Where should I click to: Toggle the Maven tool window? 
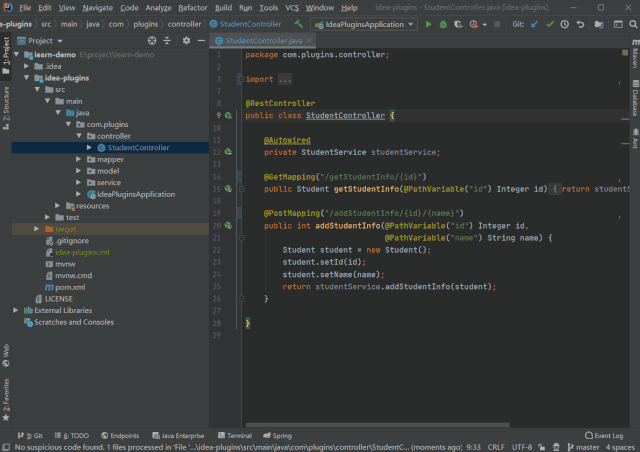point(634,59)
